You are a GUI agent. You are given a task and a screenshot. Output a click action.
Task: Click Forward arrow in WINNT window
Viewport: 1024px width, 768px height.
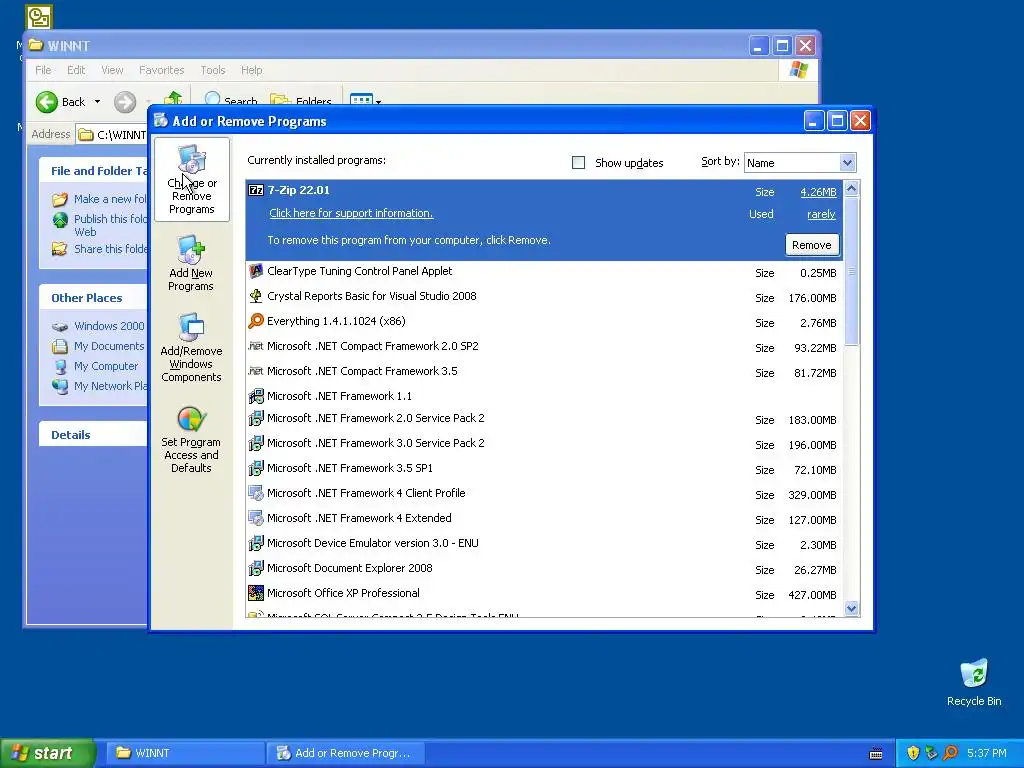click(125, 102)
